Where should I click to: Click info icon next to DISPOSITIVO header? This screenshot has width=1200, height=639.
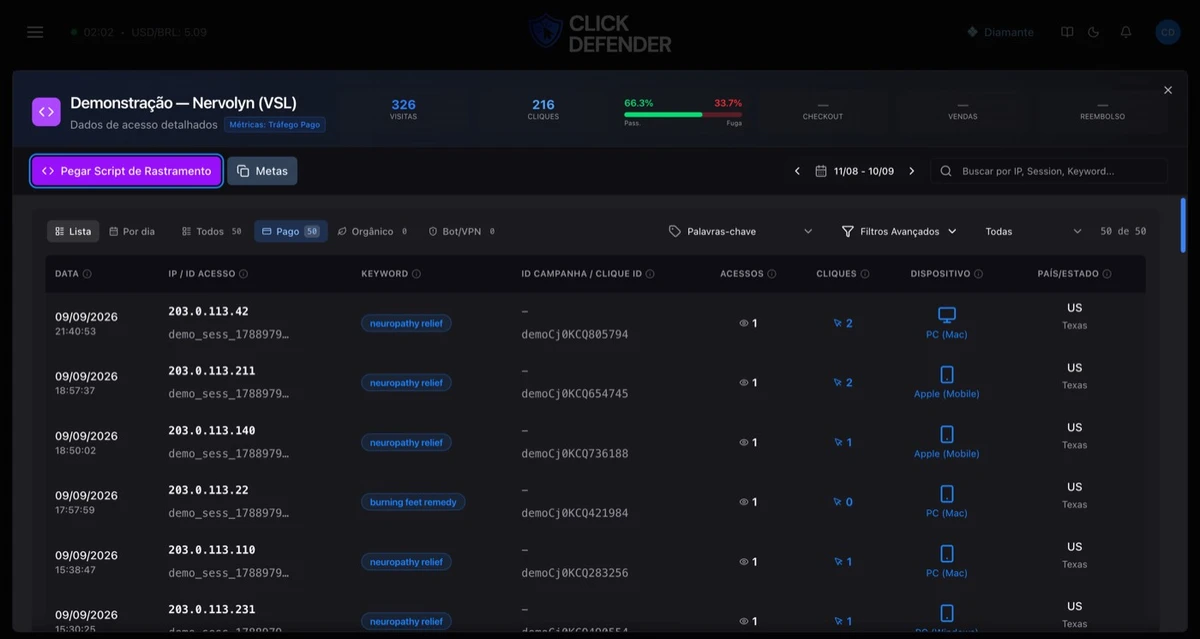pyautogui.click(x=978, y=274)
